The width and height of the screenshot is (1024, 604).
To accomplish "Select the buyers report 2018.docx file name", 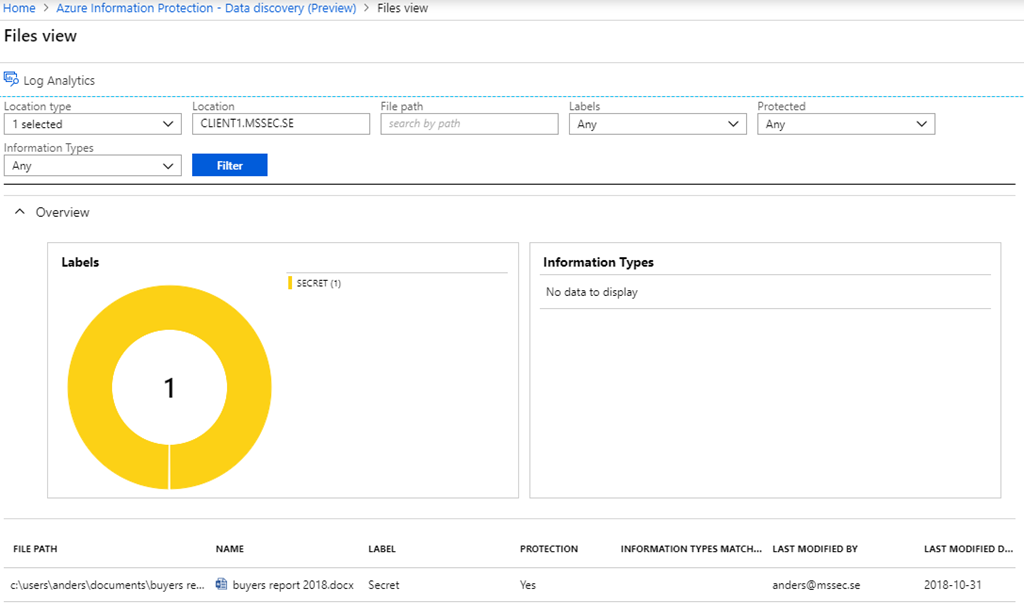I will 293,584.
